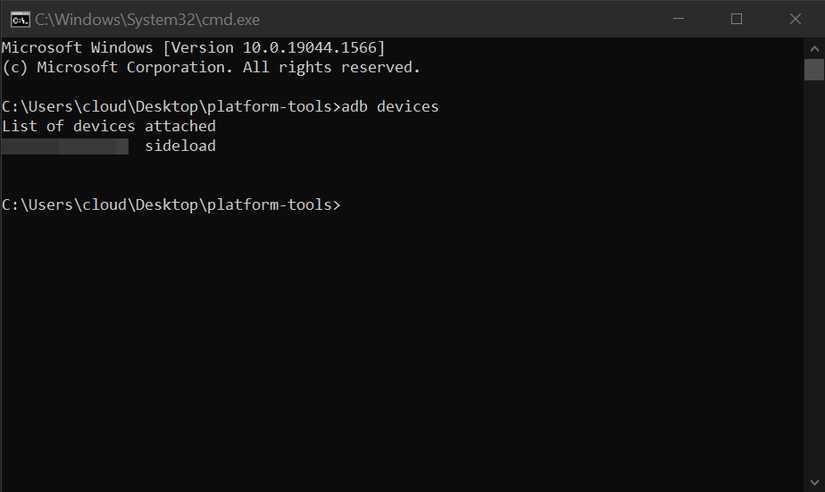
Task: Click the "sideload" device status text
Action: pyautogui.click(x=180, y=146)
